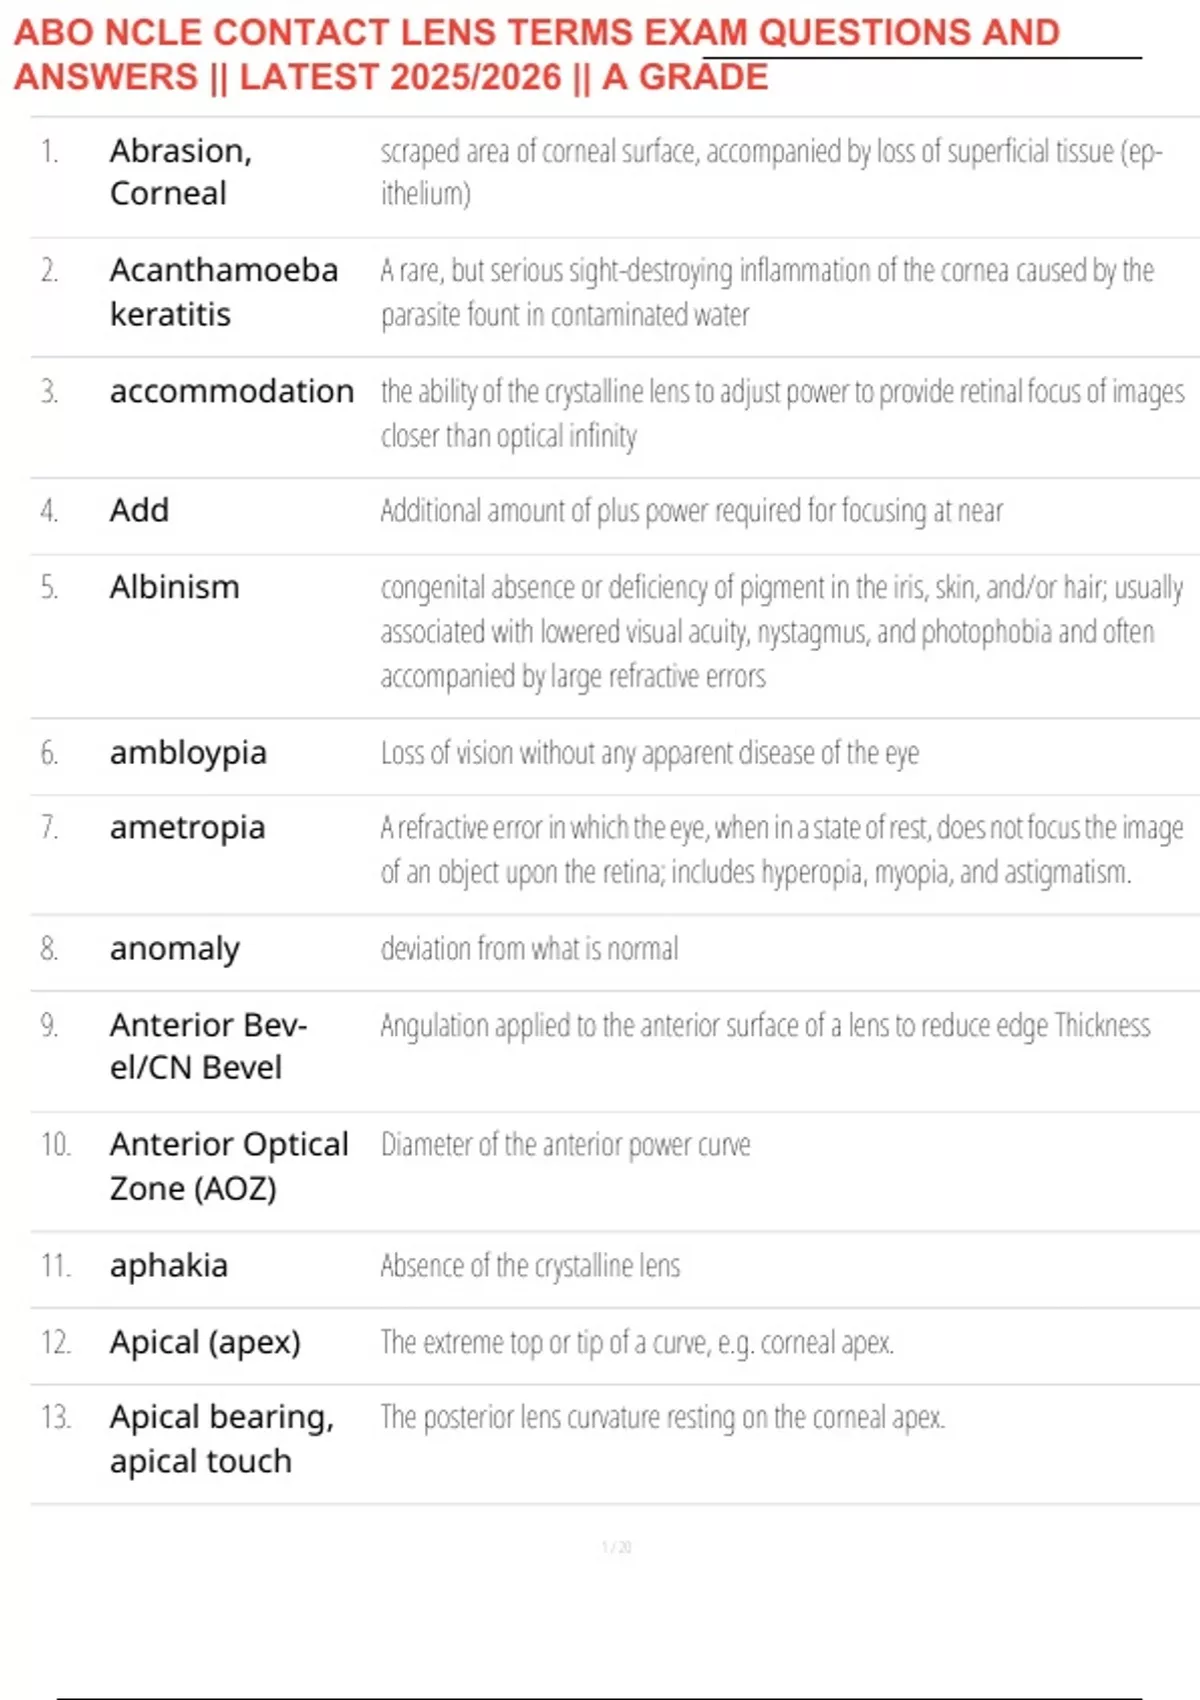The image size is (1200, 1700).
Task: Click the "Absence of the crystalline lens" definition
Action: (530, 1266)
